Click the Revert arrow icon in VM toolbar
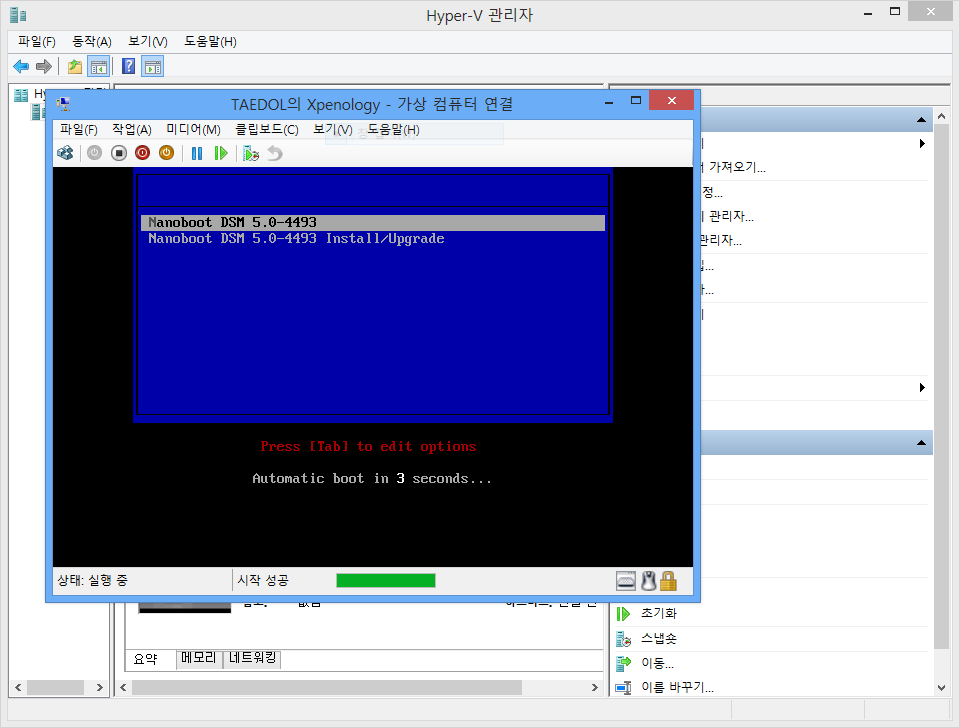The height and width of the screenshot is (728, 960). [275, 153]
